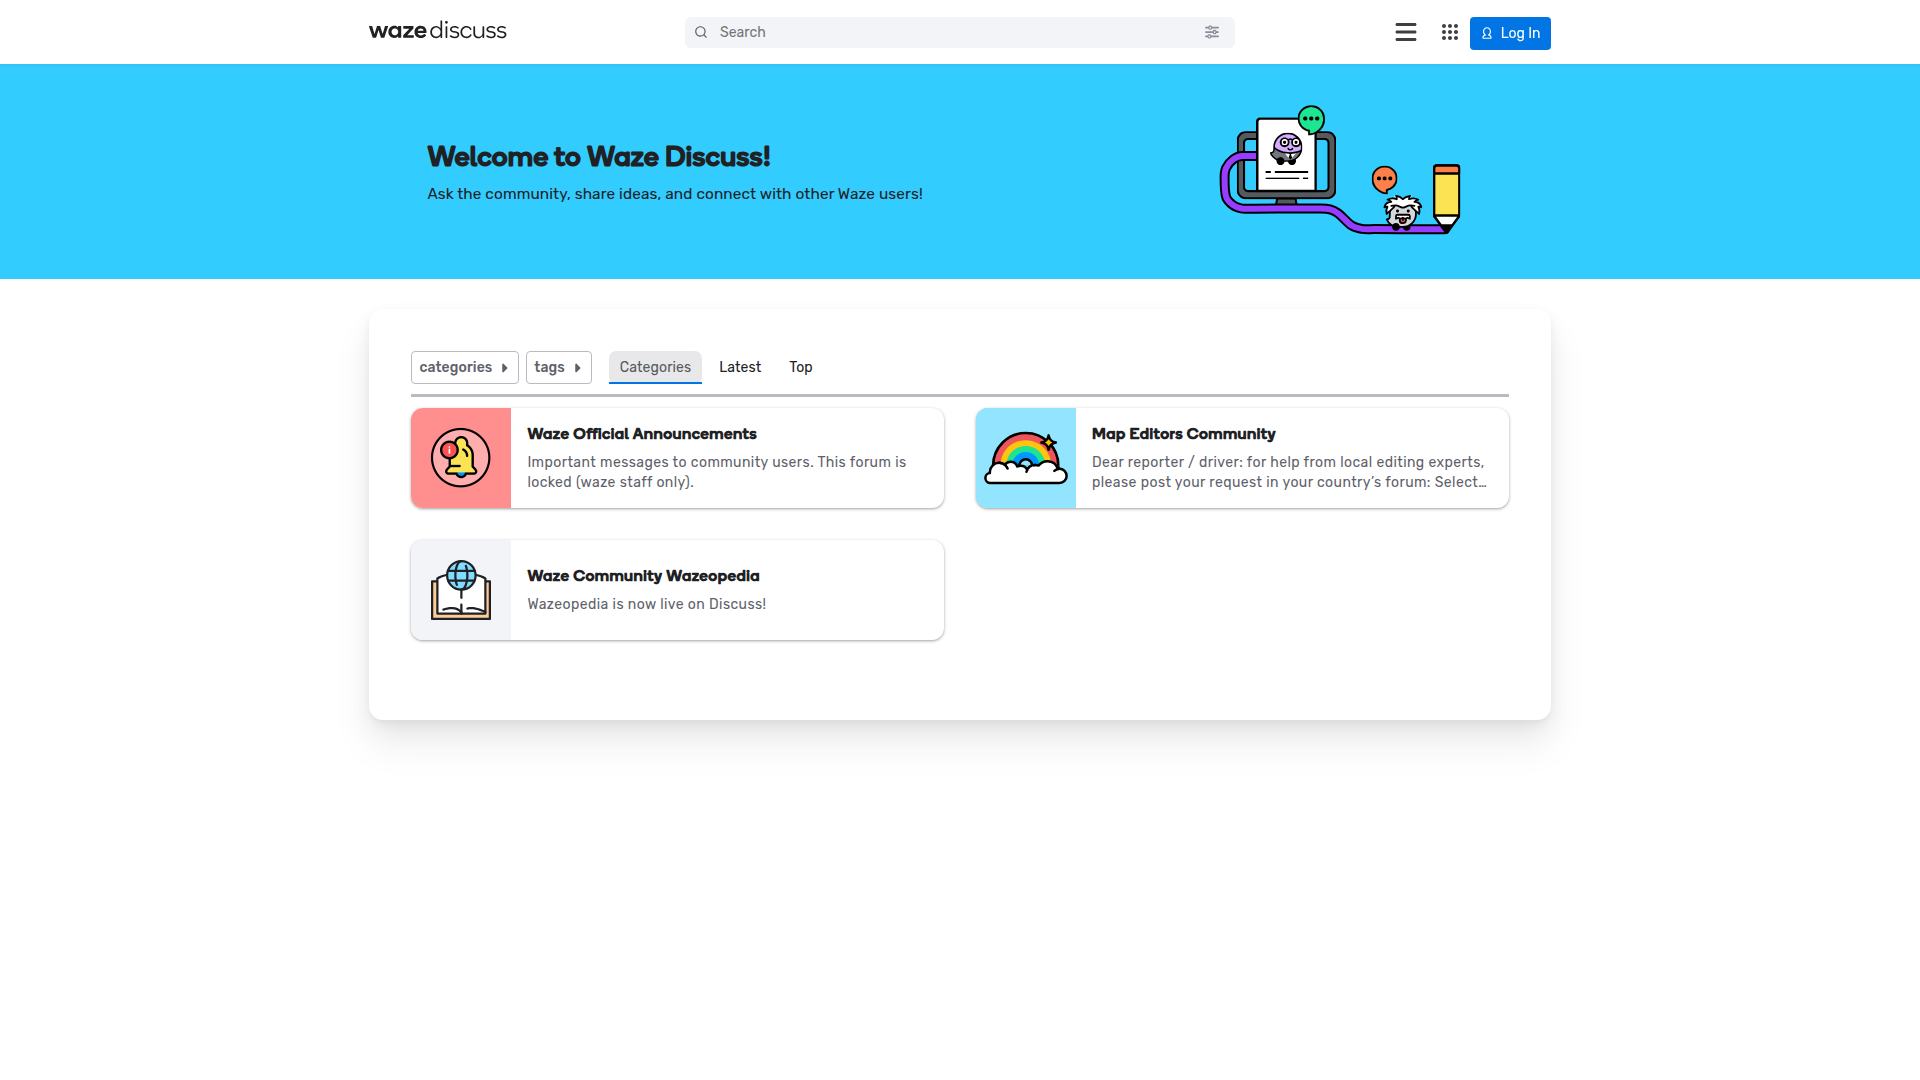The height and width of the screenshot is (1080, 1920).
Task: Click the 'Ask the community, share ideas' subtitle
Action: (x=675, y=194)
